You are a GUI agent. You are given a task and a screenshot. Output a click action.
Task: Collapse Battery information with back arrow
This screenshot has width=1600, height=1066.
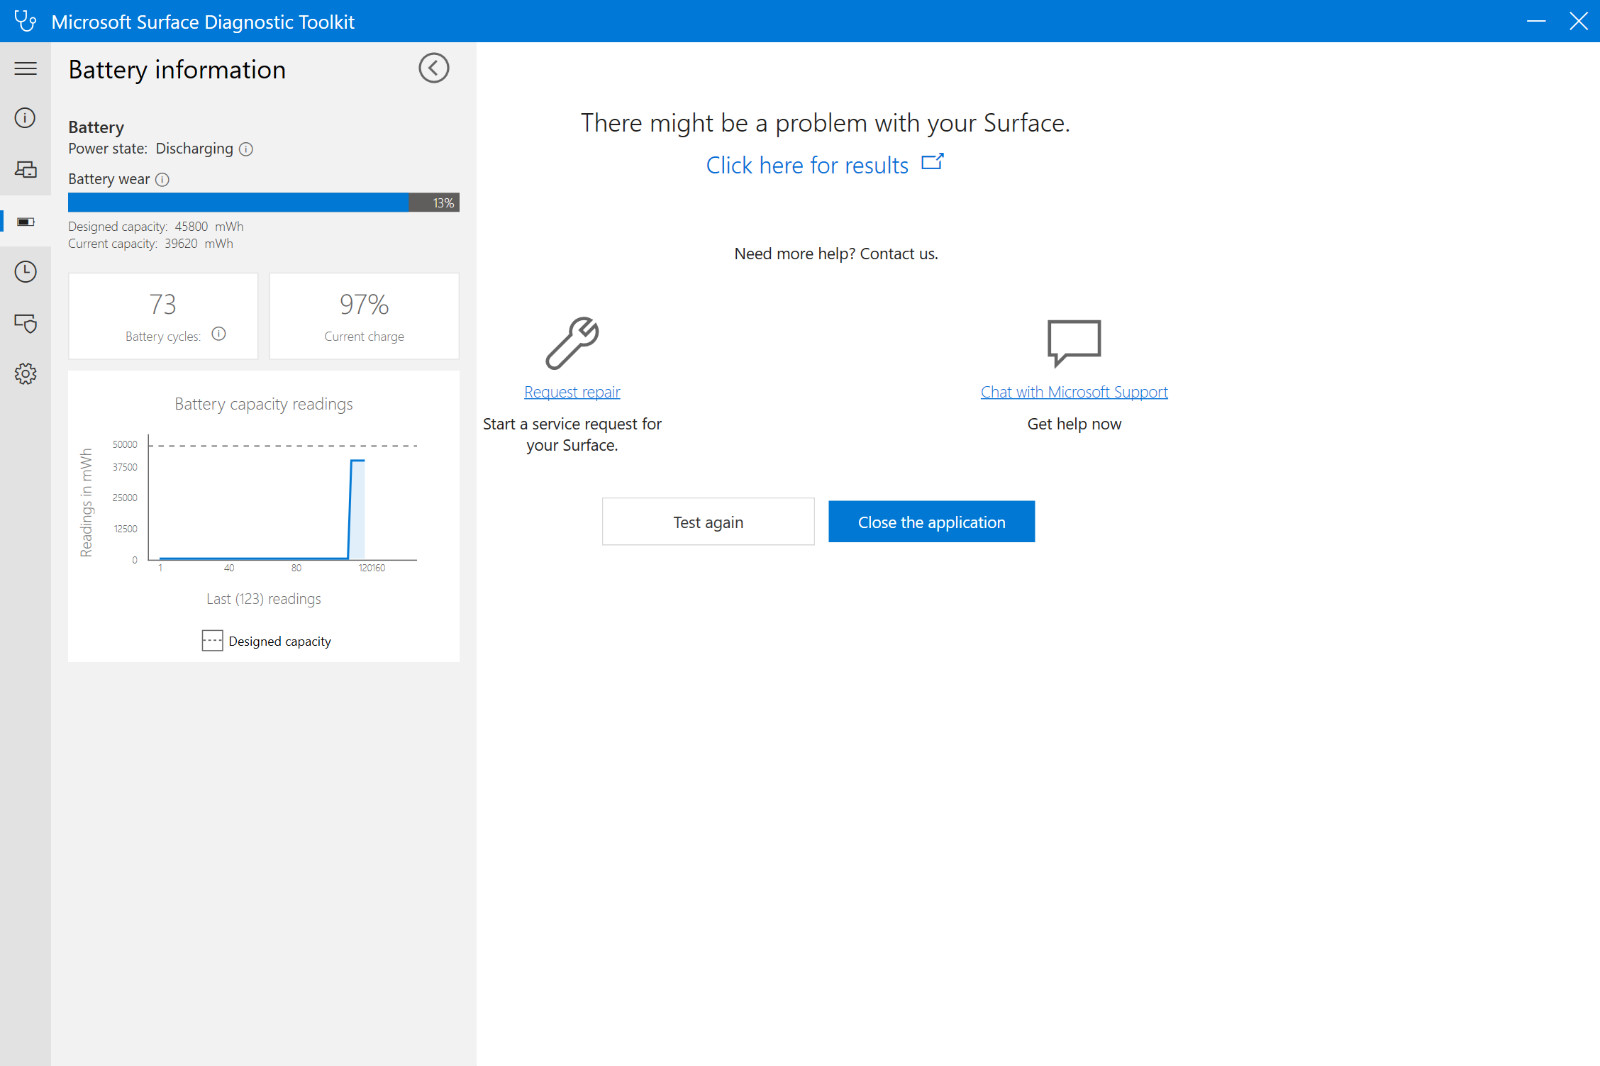pos(434,68)
